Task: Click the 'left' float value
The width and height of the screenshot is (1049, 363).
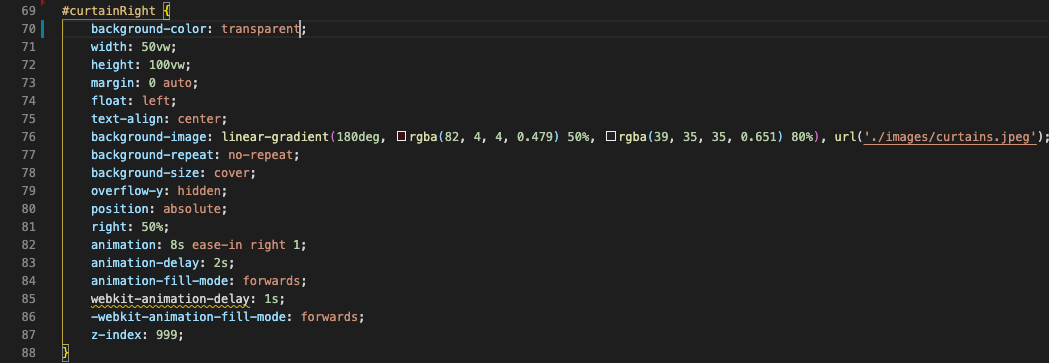Action: (157, 101)
